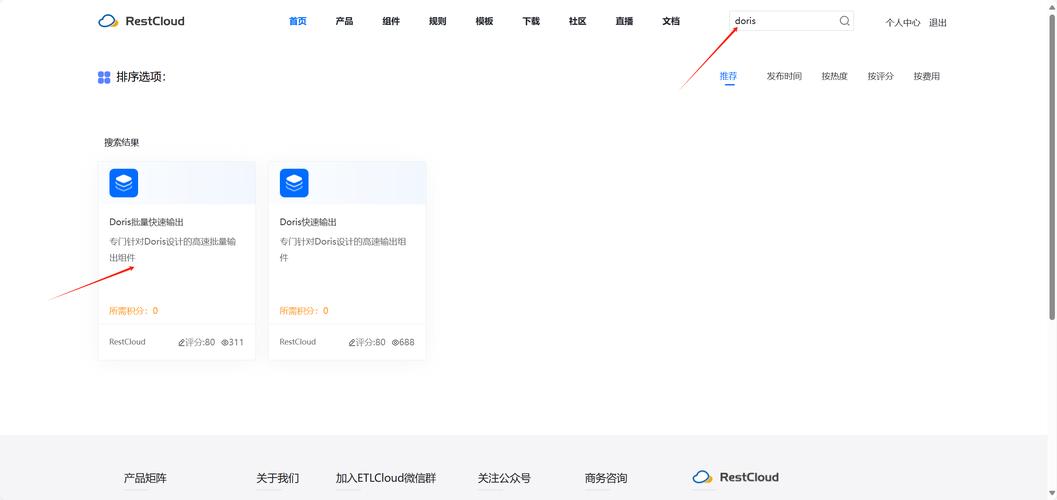The height and width of the screenshot is (500, 1057).
Task: Click 评分:80 on Doris批量快速输出 card
Action: pos(200,342)
